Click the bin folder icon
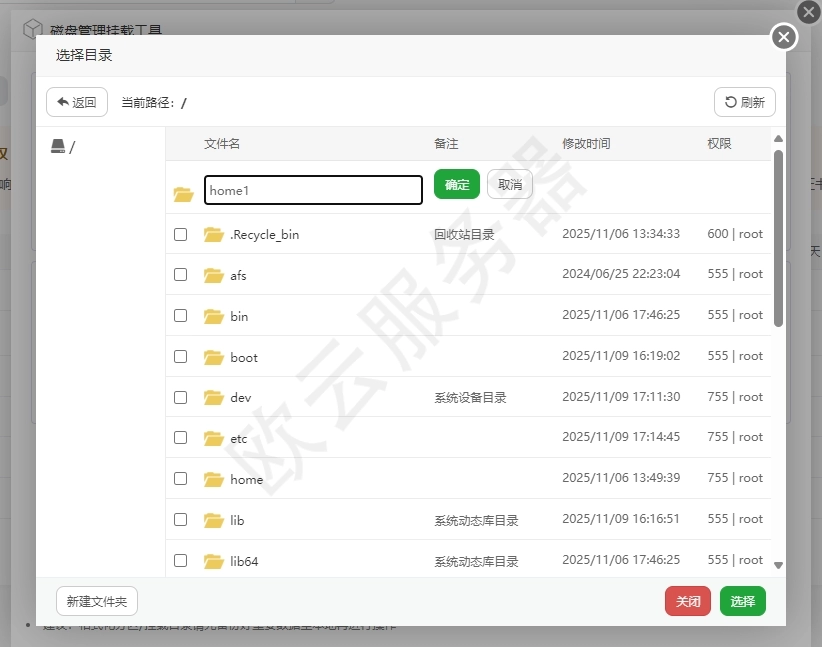This screenshot has width=822, height=647. coord(213,315)
